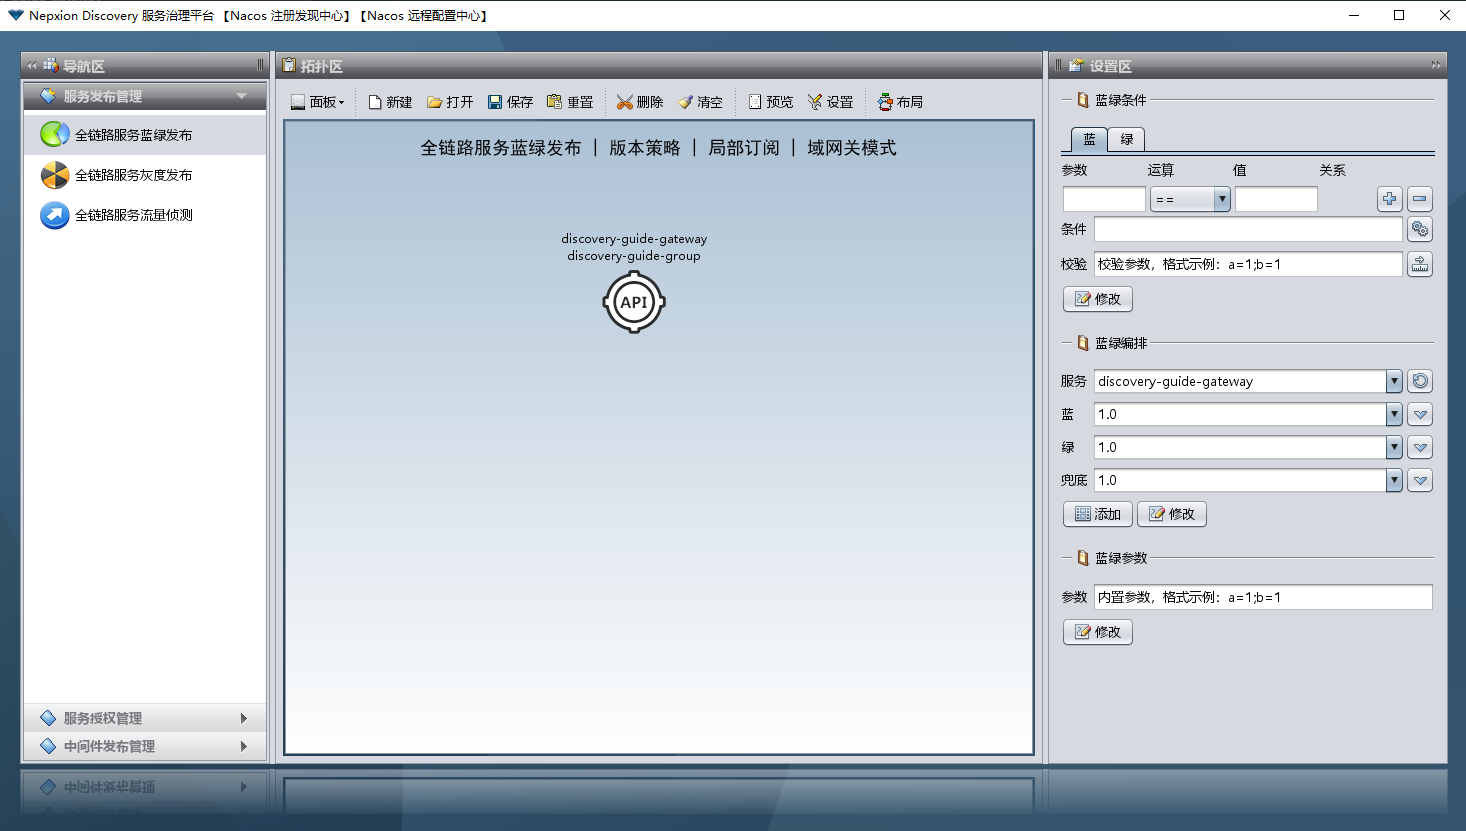Expand the 中间件发布管理 section
Image resolution: width=1466 pixels, height=831 pixels.
point(145,746)
